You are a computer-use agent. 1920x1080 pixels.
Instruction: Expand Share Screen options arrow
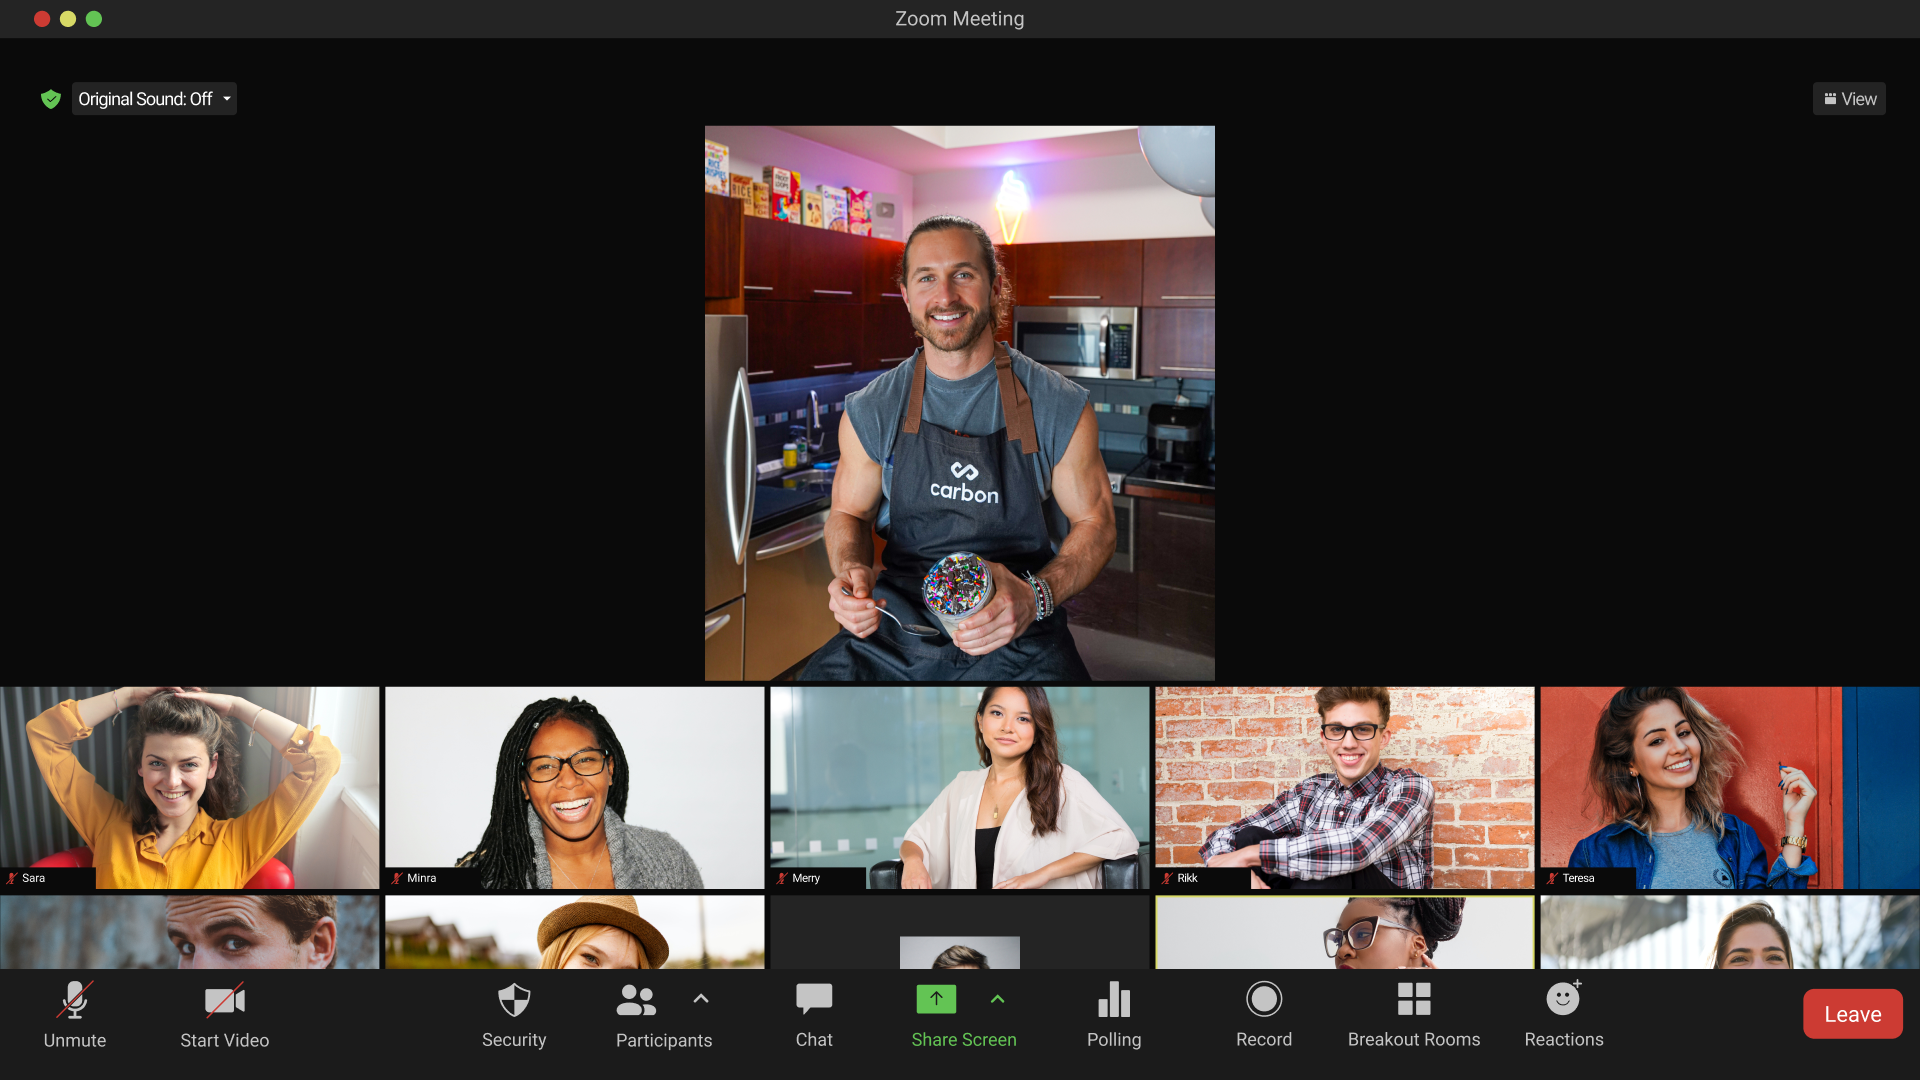tap(997, 998)
